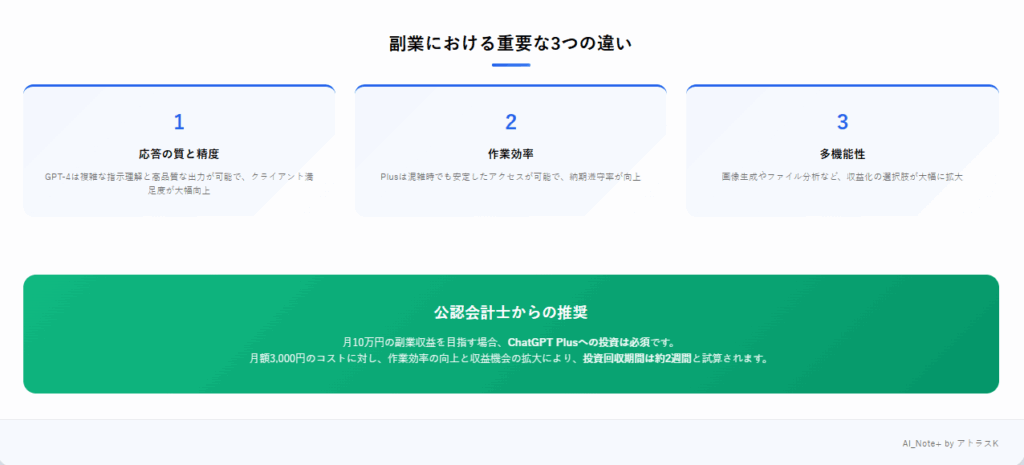Viewport: 1024px width, 465px height.
Task: Click the 作業効率 card title
Action: pyautogui.click(x=511, y=154)
